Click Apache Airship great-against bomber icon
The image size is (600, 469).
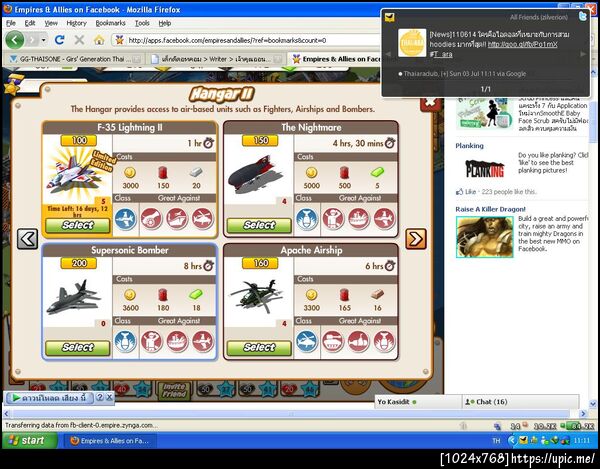coord(384,341)
